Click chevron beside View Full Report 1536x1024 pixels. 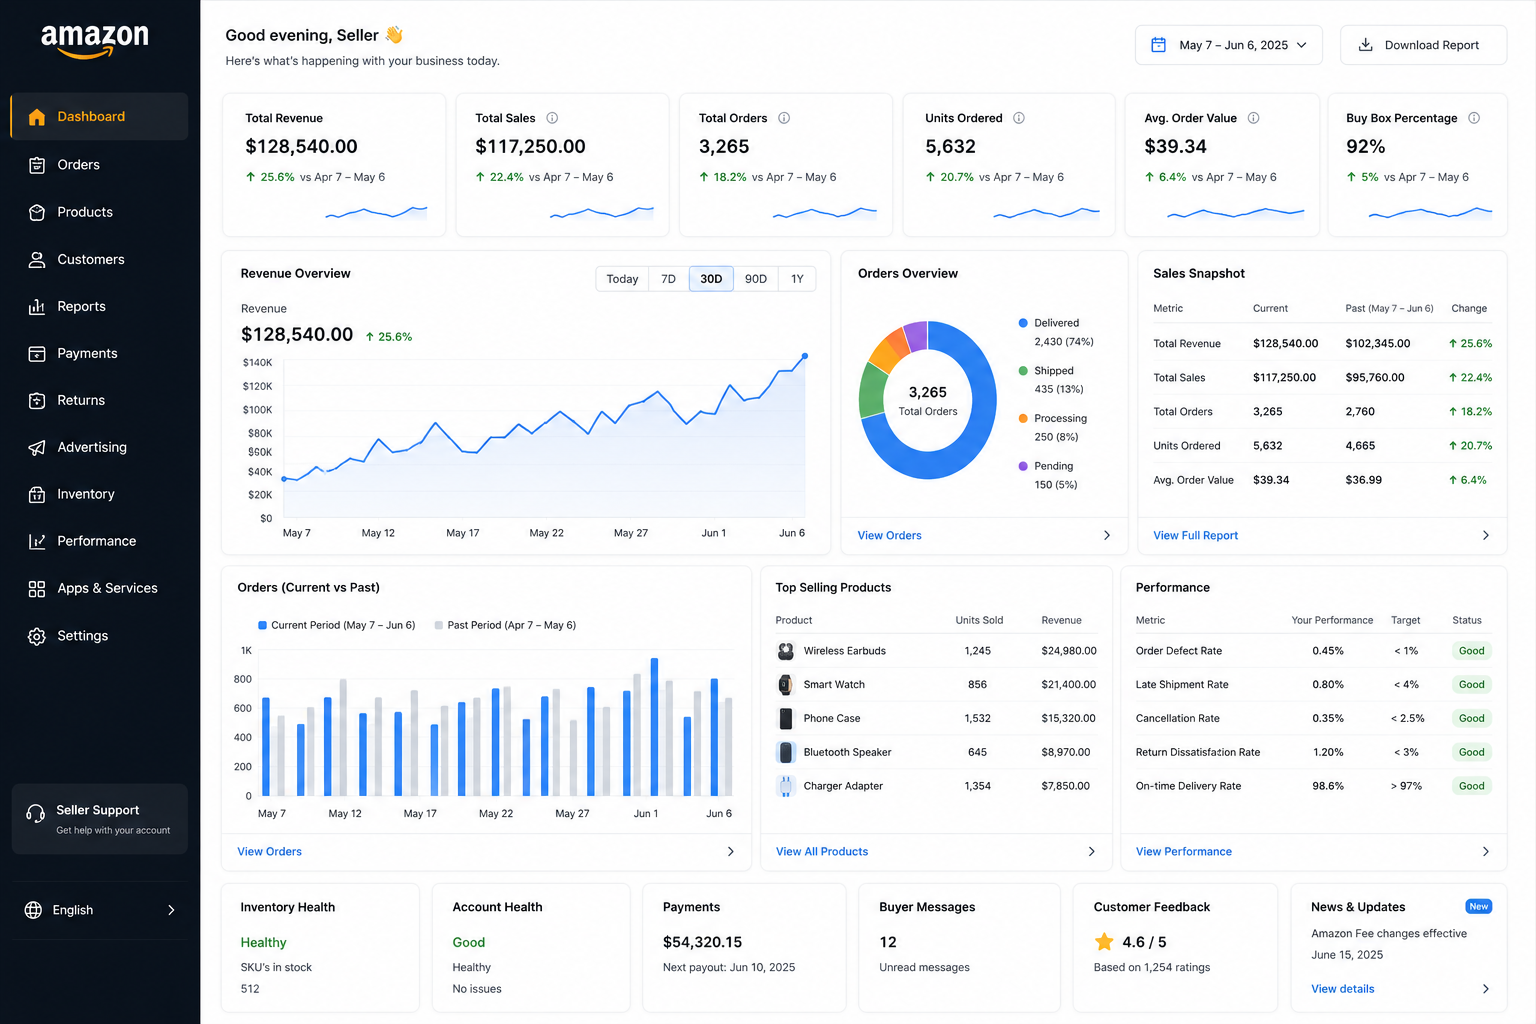(x=1486, y=536)
